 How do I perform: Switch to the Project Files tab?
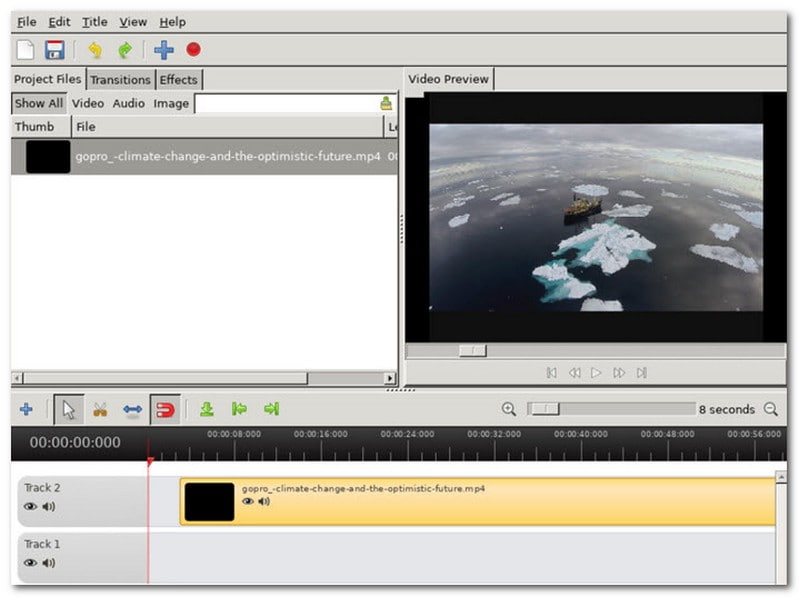click(x=47, y=79)
